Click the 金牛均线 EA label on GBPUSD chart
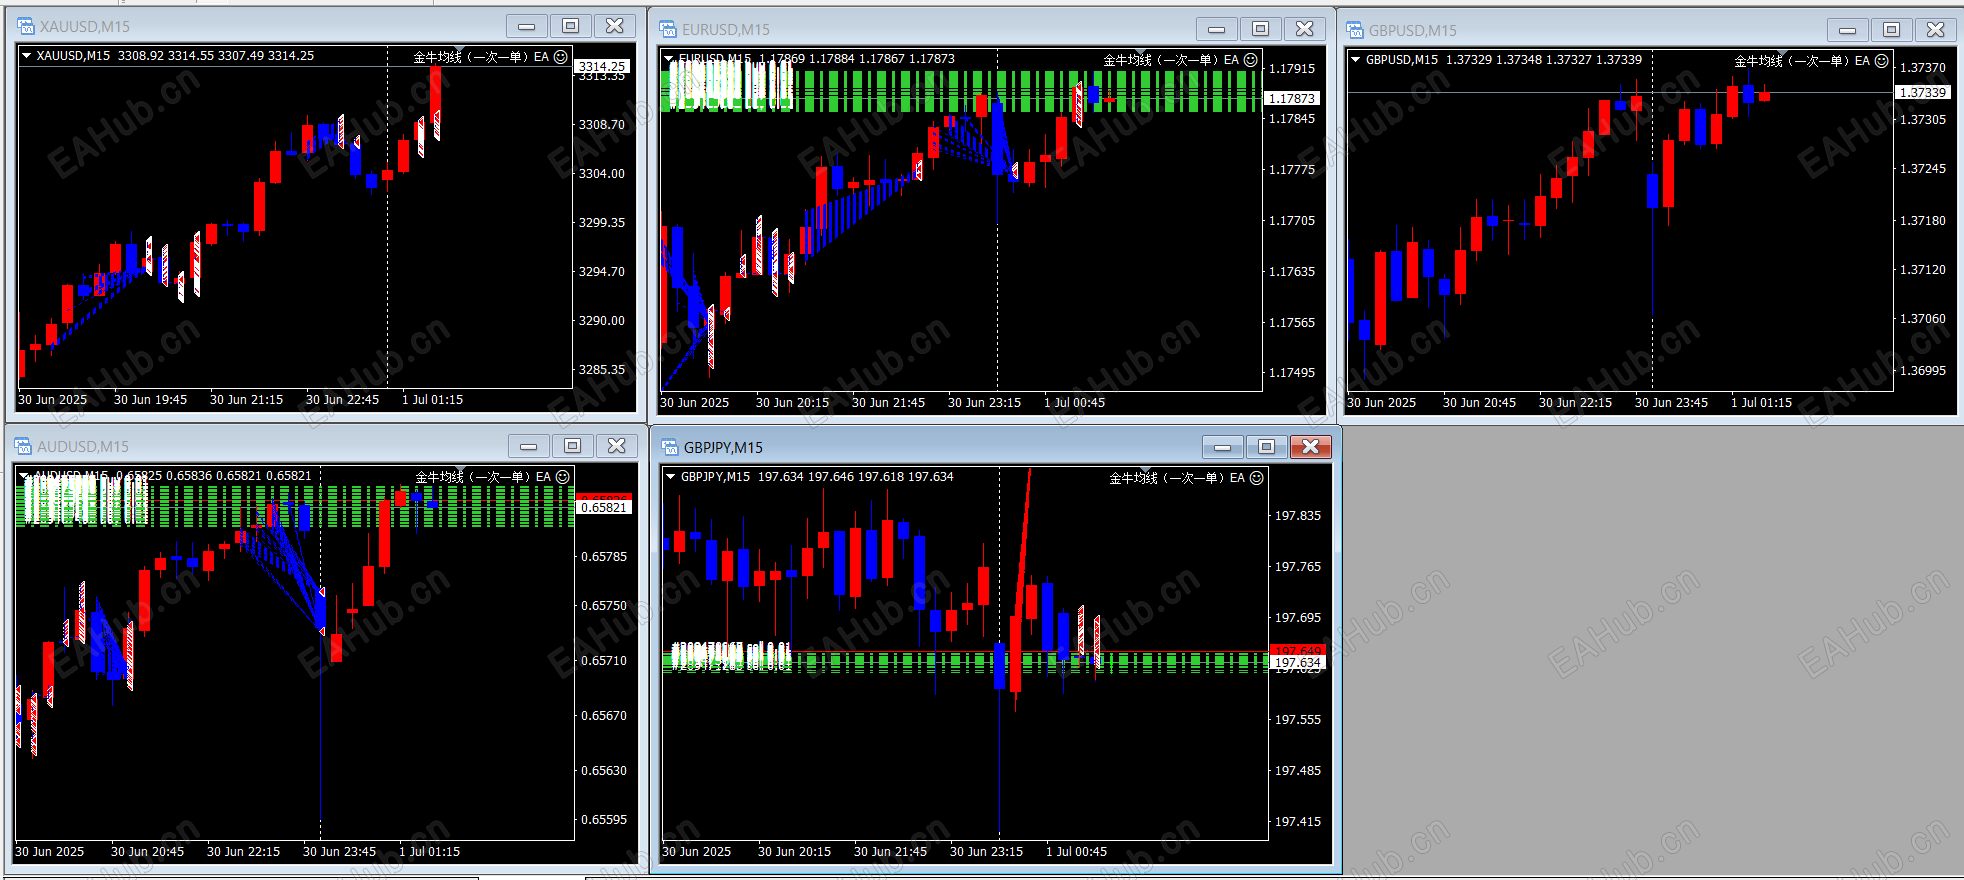 (x=1802, y=61)
